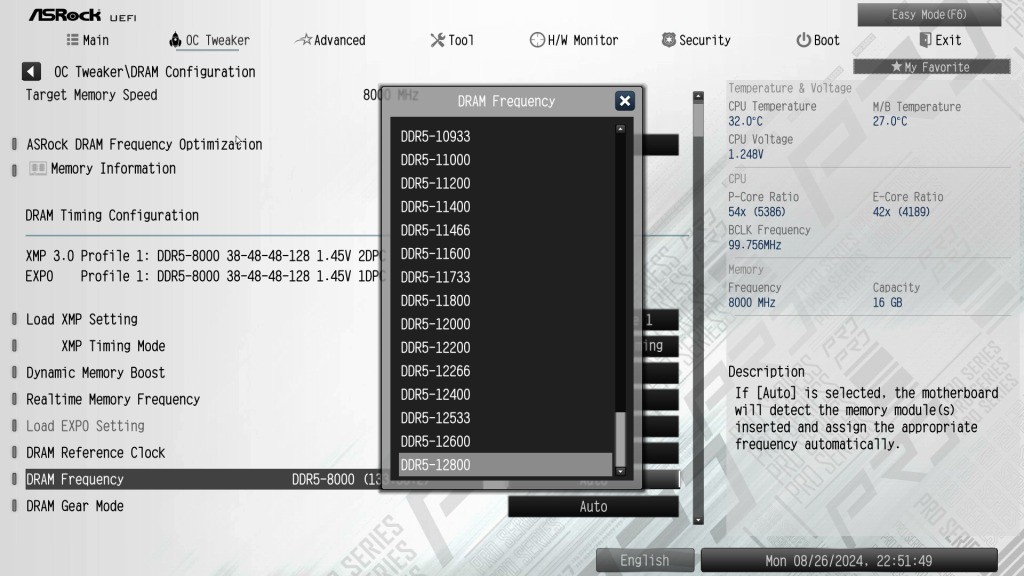Viewport: 1024px width, 576px height.
Task: Open My Favorite button
Action: click(x=931, y=67)
